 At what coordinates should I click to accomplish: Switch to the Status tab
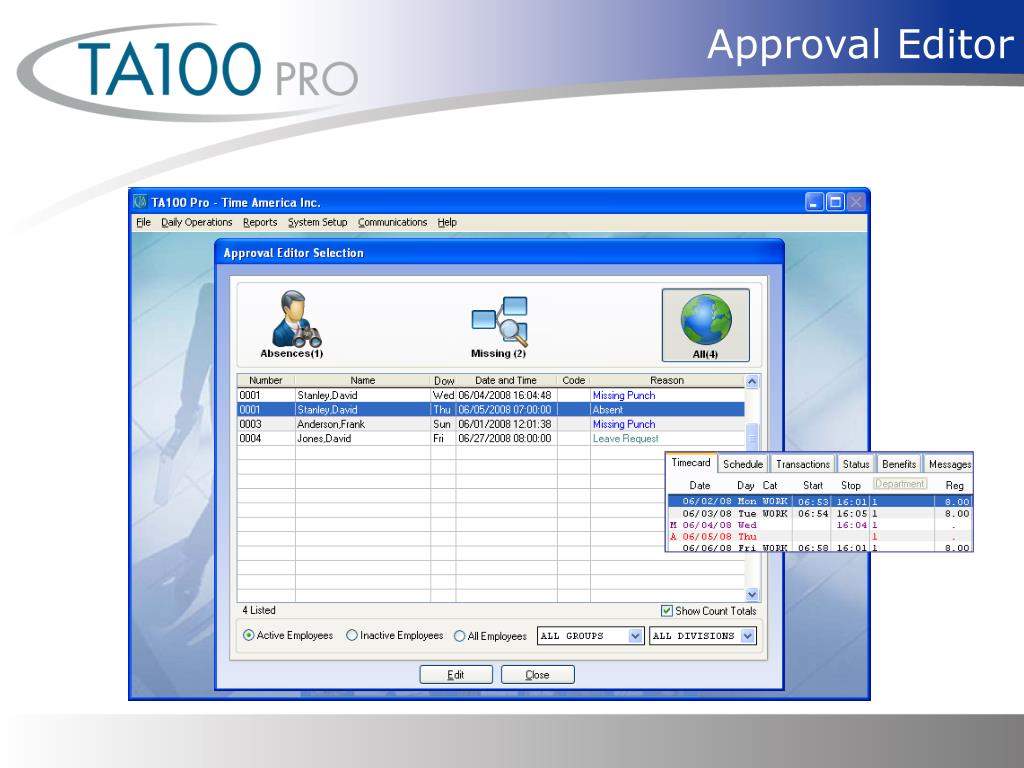(856, 464)
